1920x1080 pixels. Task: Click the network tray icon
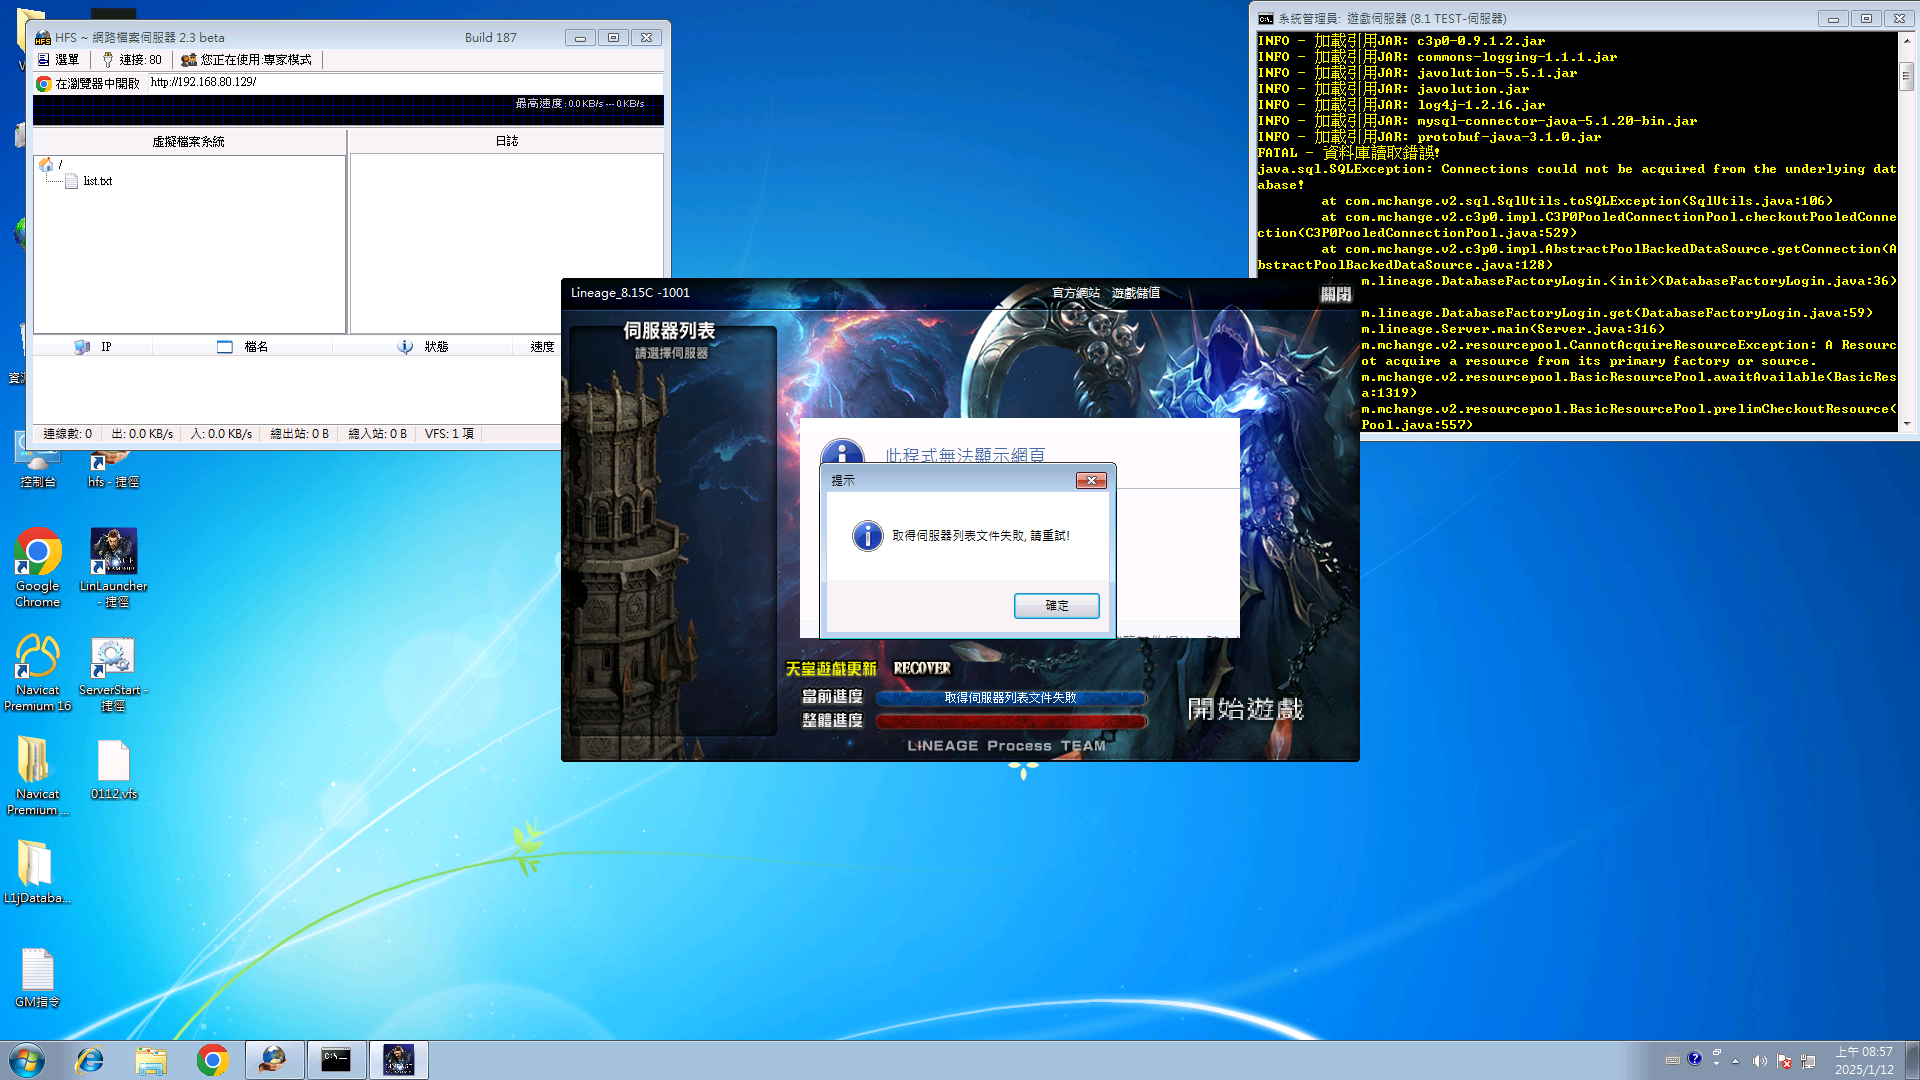click(1807, 1061)
